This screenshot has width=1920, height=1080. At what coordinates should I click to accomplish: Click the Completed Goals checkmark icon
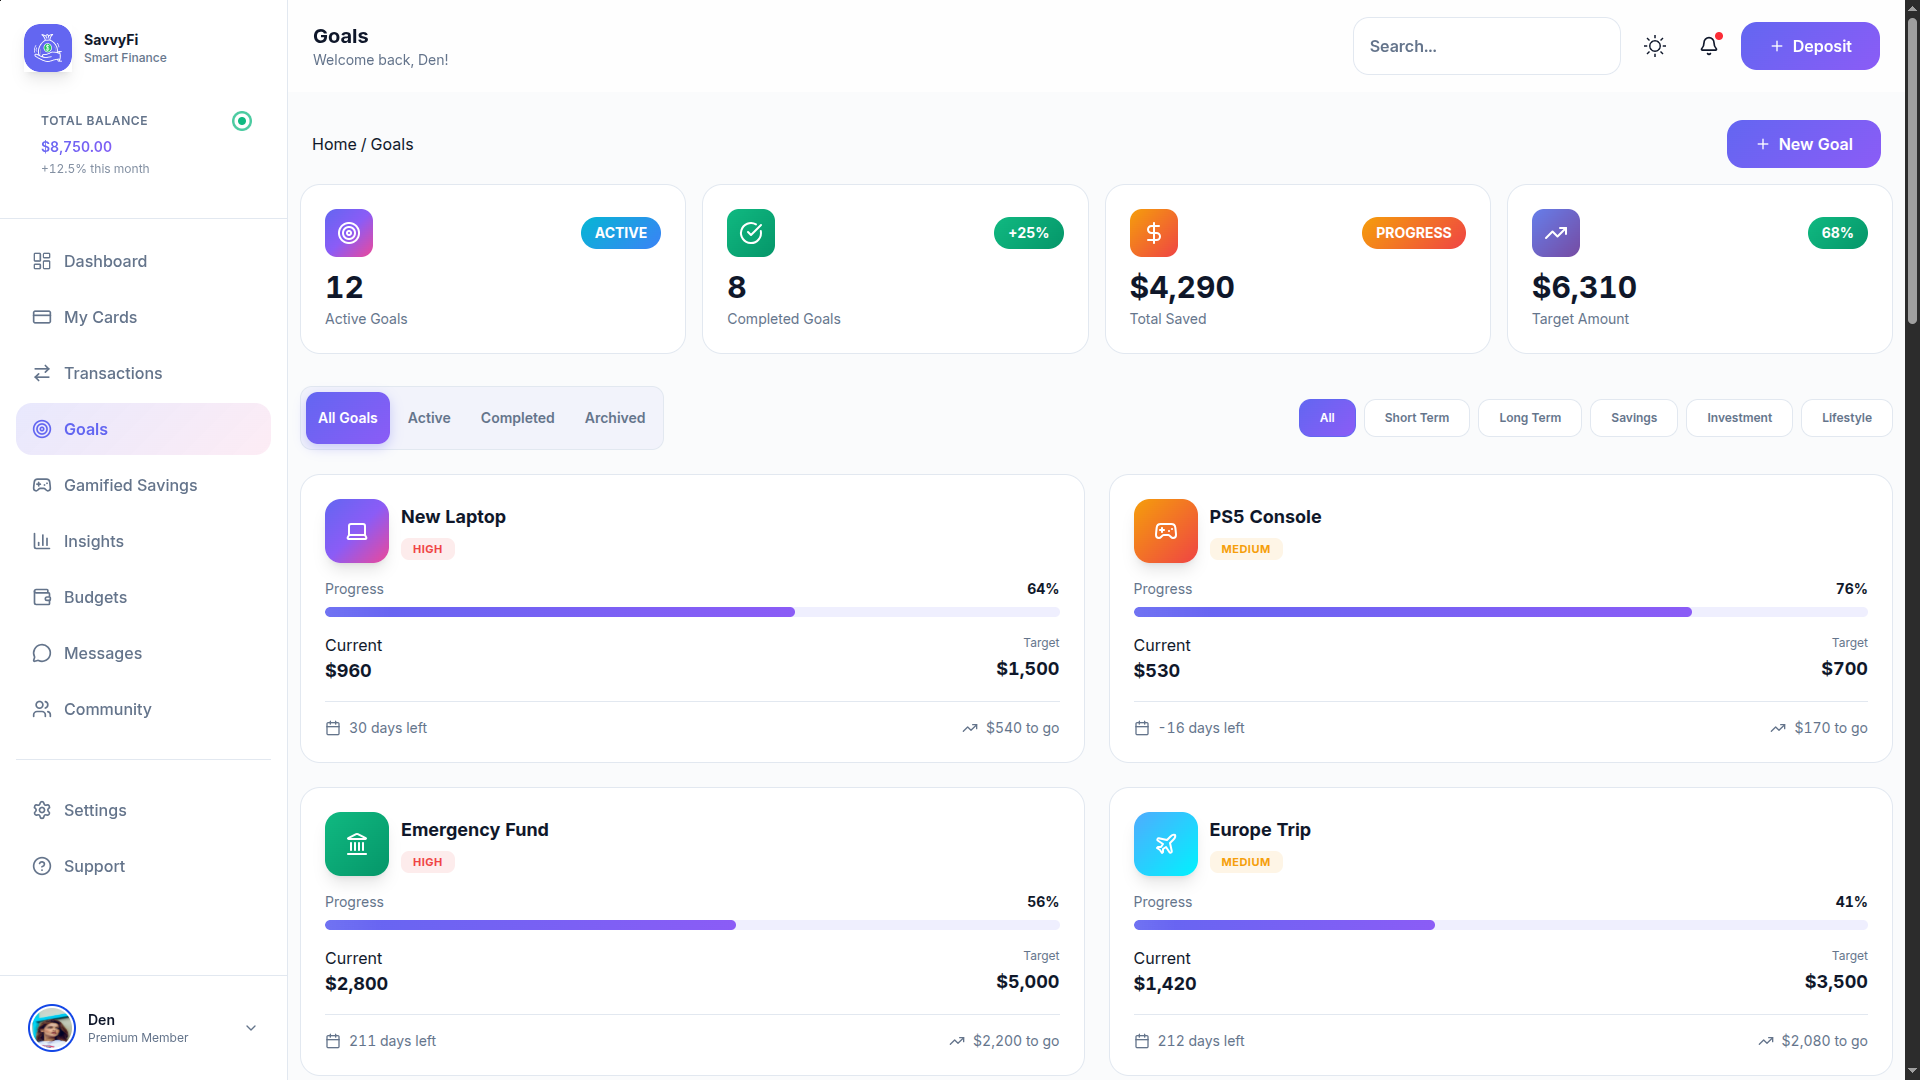tap(751, 233)
